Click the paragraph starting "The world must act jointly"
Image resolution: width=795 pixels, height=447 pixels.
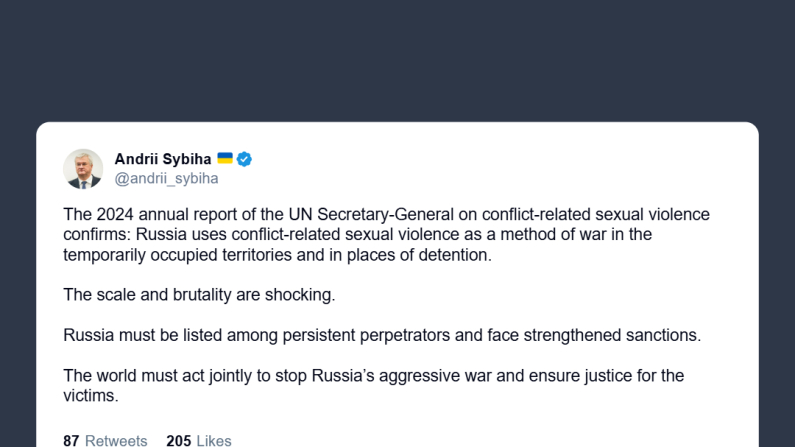pos(373,385)
